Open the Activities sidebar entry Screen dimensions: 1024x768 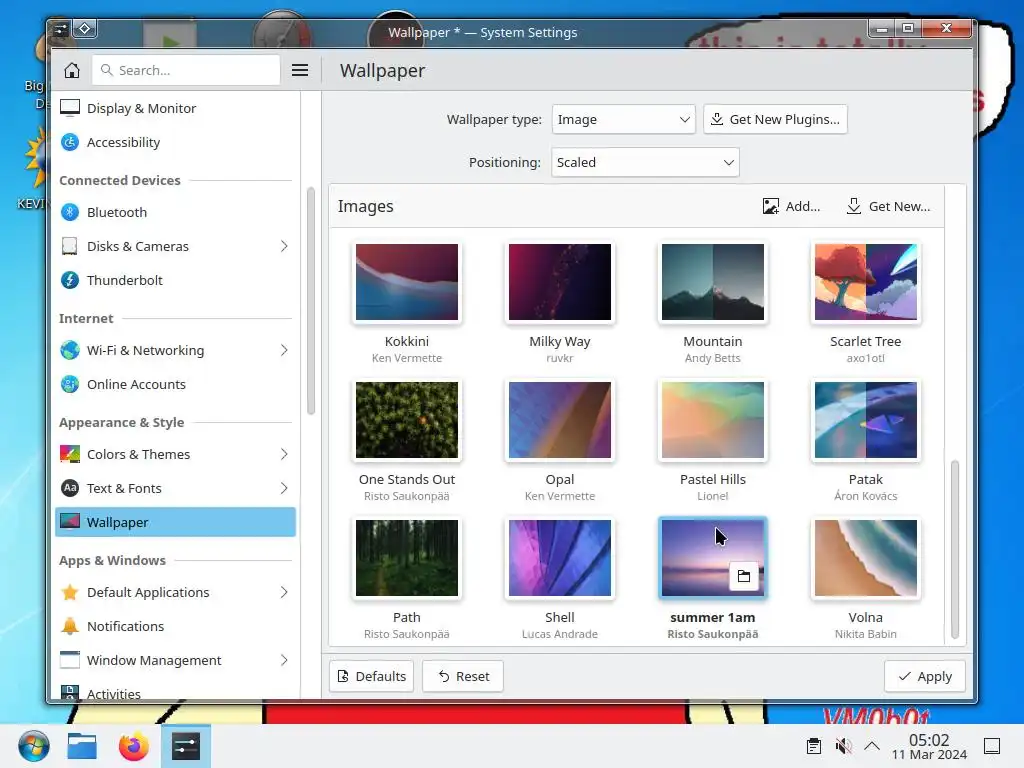click(175, 691)
